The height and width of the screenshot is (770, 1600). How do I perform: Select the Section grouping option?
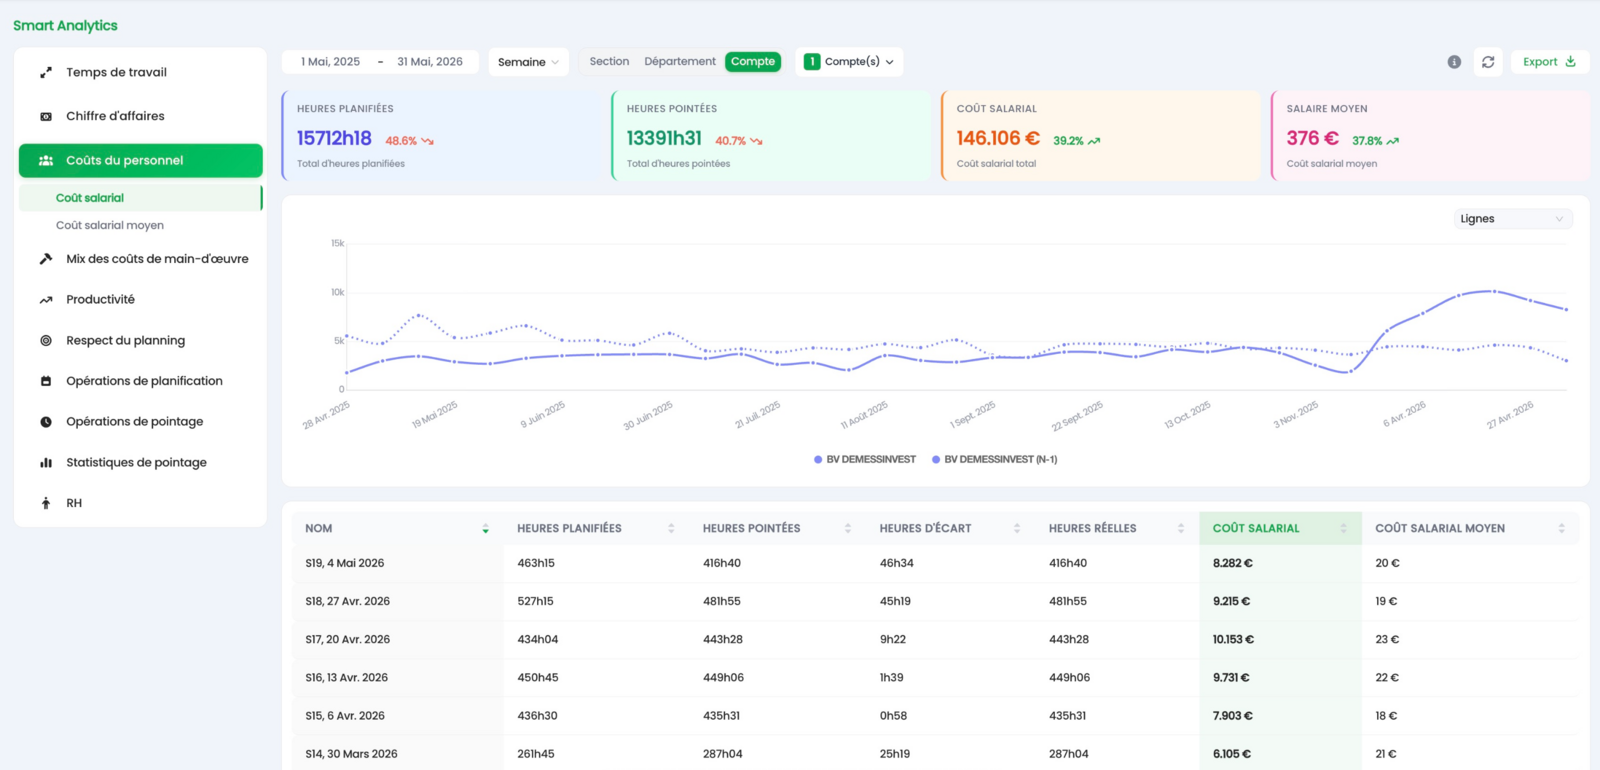609,62
